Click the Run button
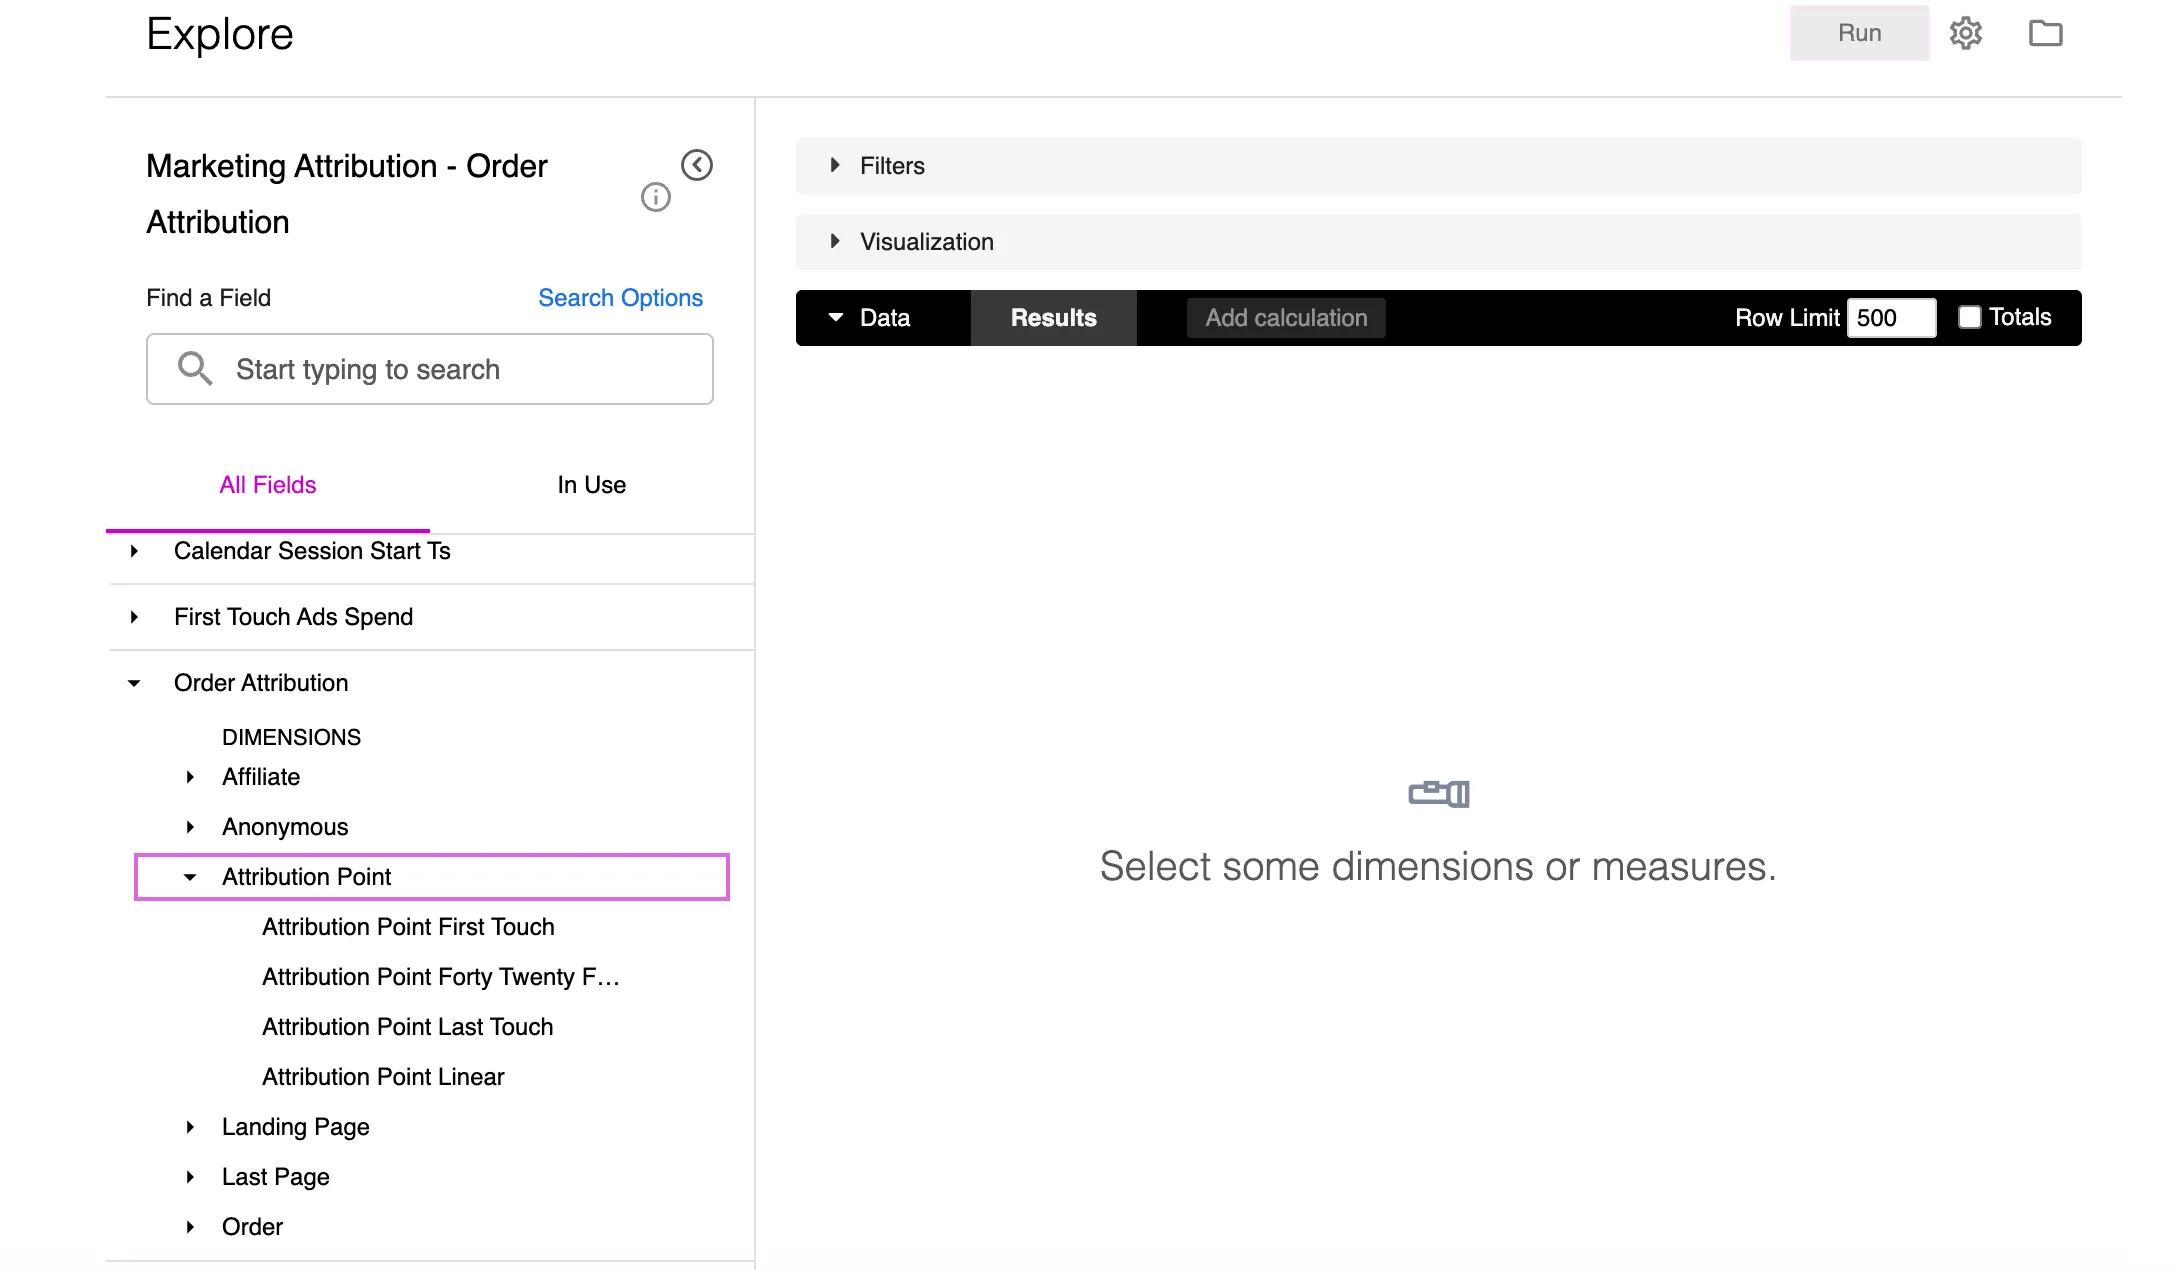 click(x=1859, y=33)
